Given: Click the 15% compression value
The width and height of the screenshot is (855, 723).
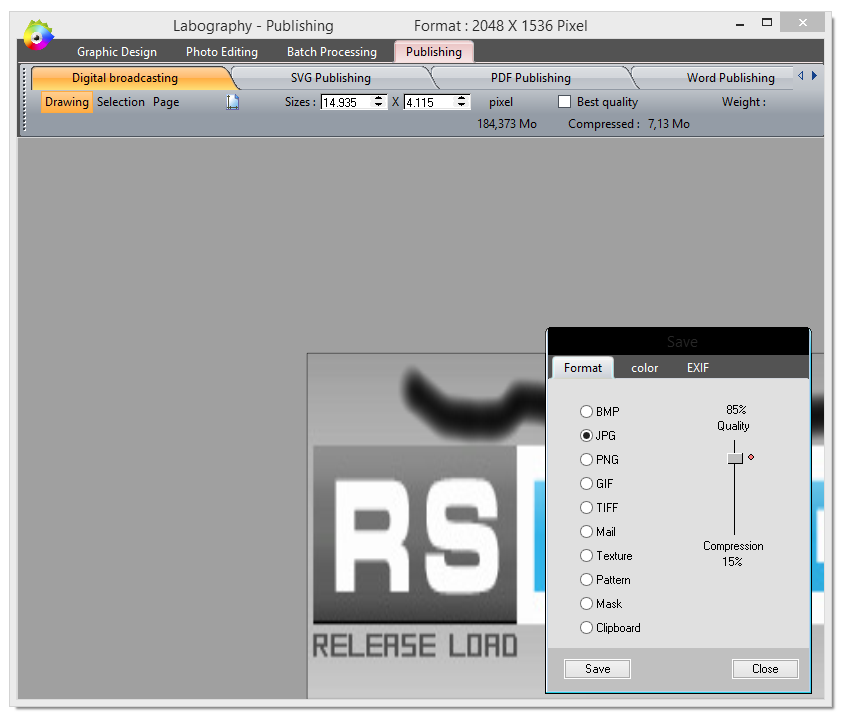Looking at the screenshot, I should tap(732, 562).
